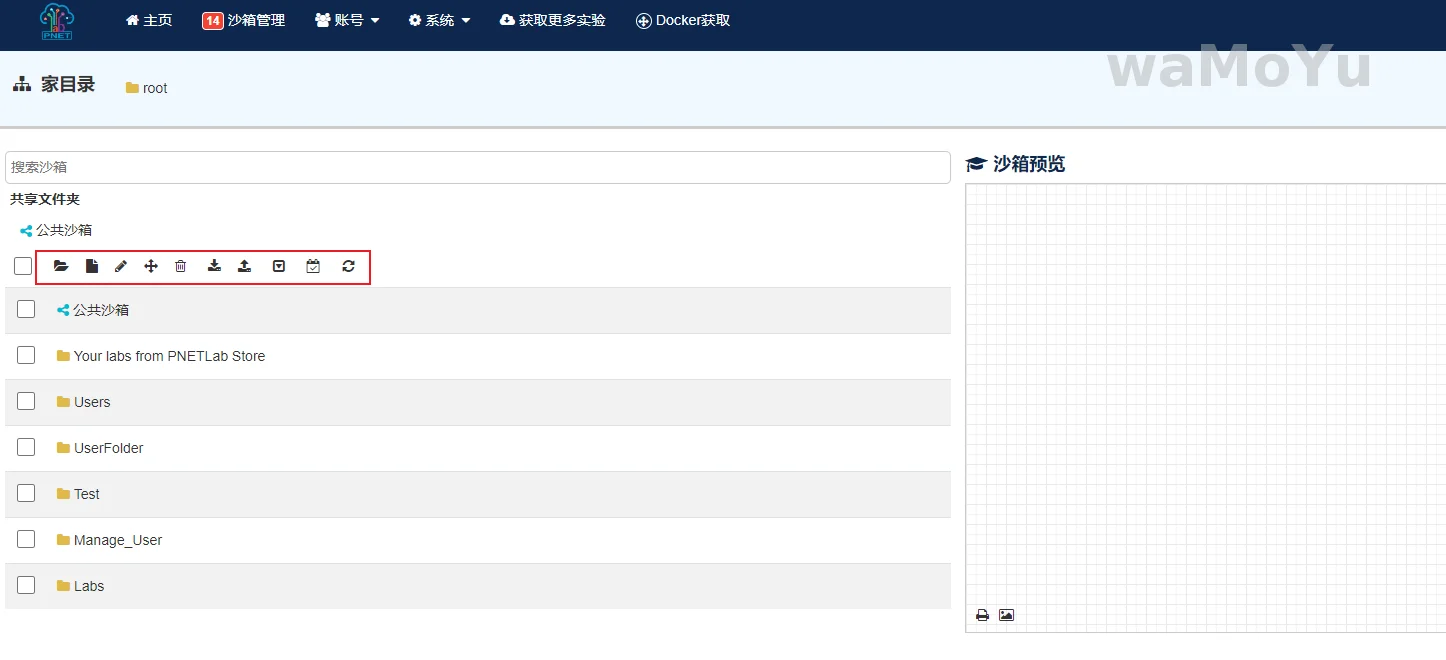Go to the 主页 menu item
Screen dimensions: 1446x660
tap(149, 20)
